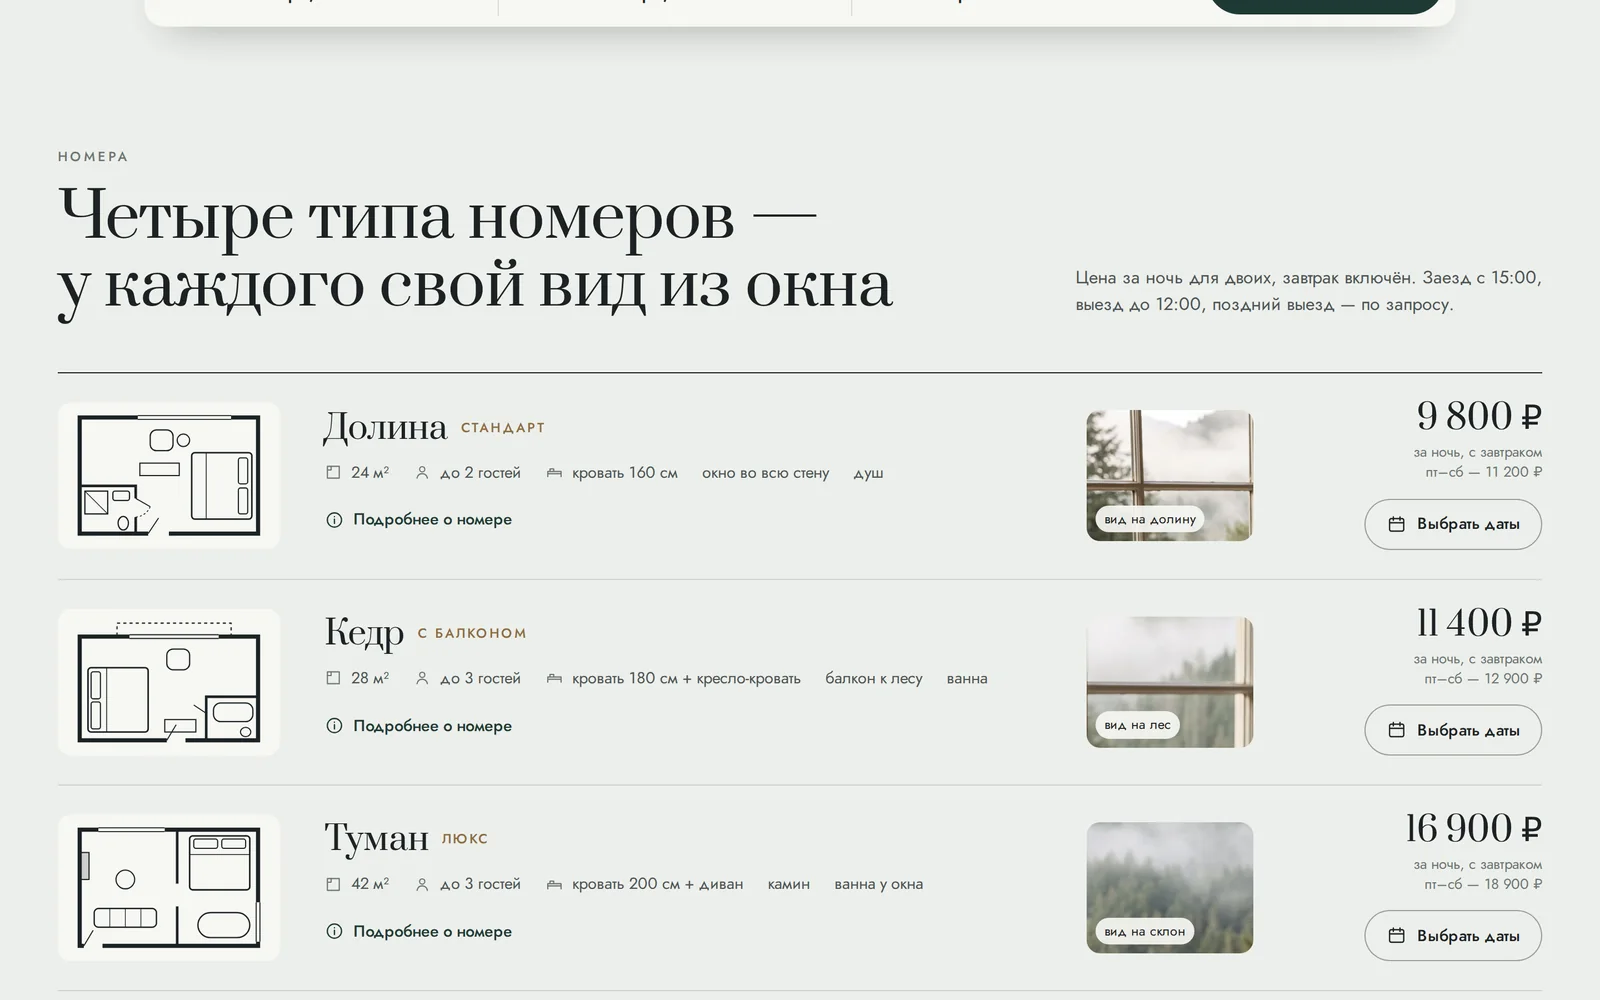The height and width of the screenshot is (1000, 1600).
Task: Click the вид на лес label
Action: [x=1138, y=726]
